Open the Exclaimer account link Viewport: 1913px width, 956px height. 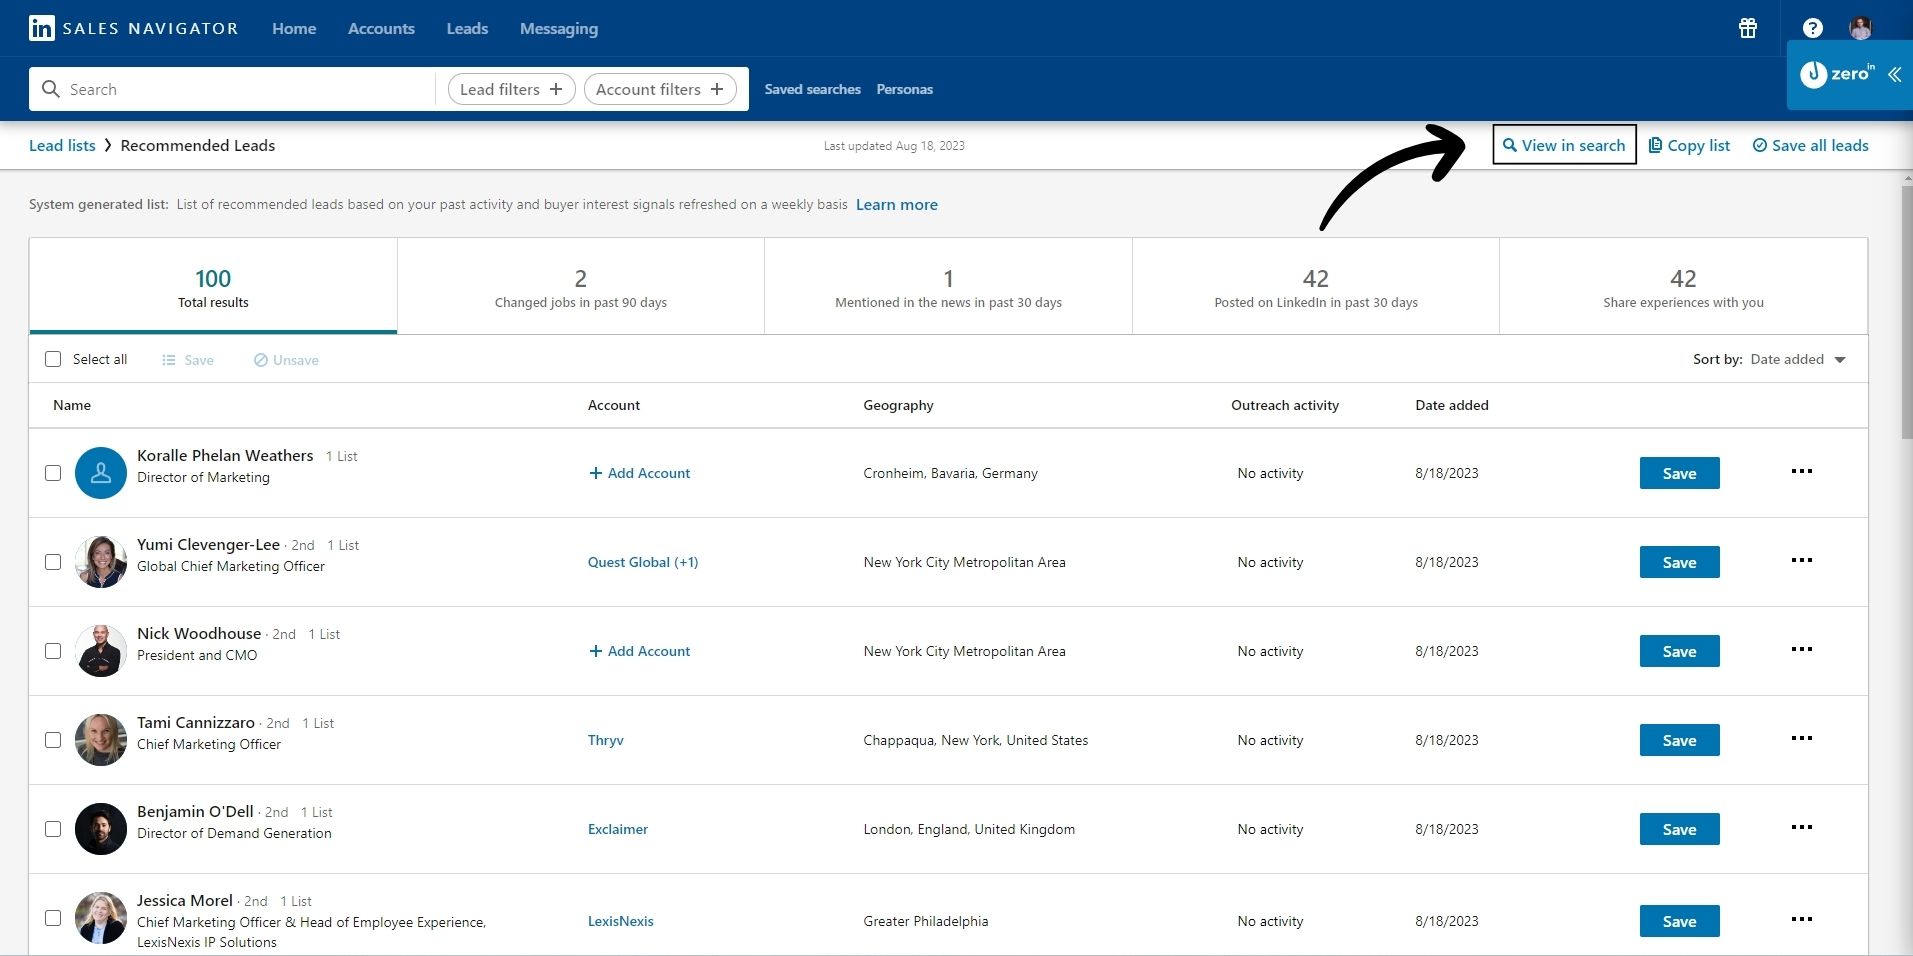617,829
